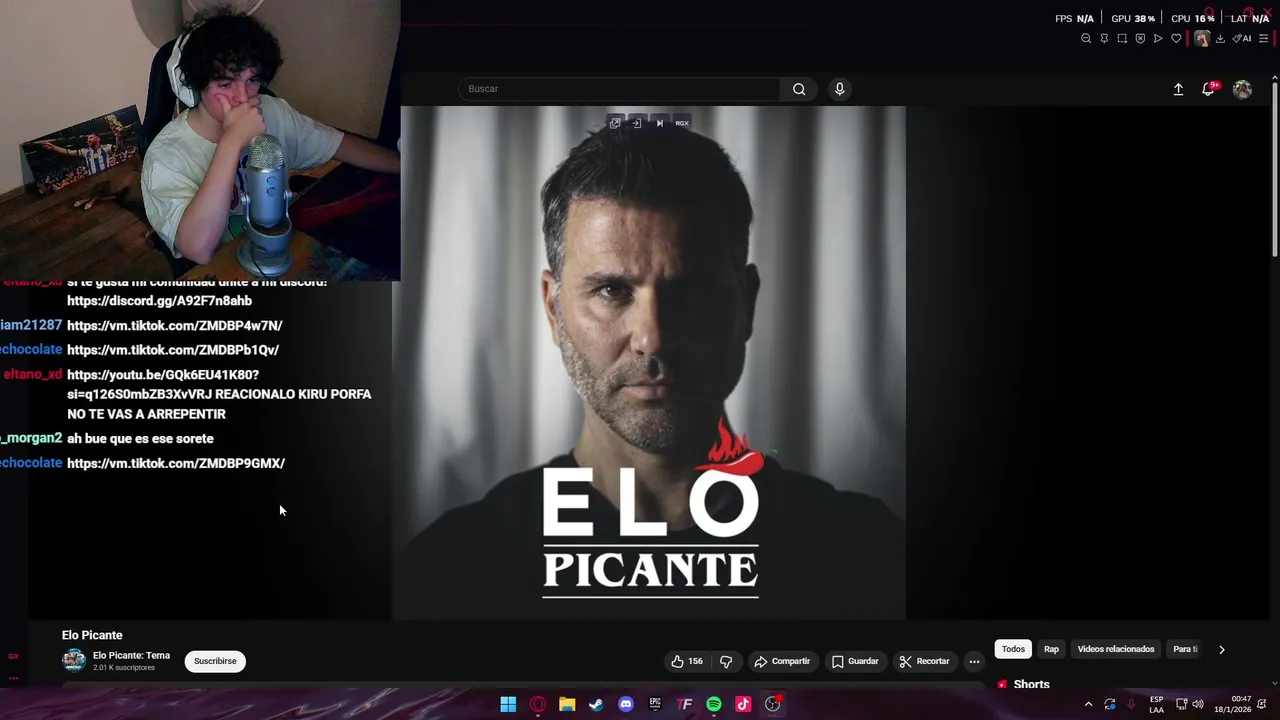Open TikTok app from taskbar
This screenshot has height=720, width=1280.
click(x=743, y=704)
